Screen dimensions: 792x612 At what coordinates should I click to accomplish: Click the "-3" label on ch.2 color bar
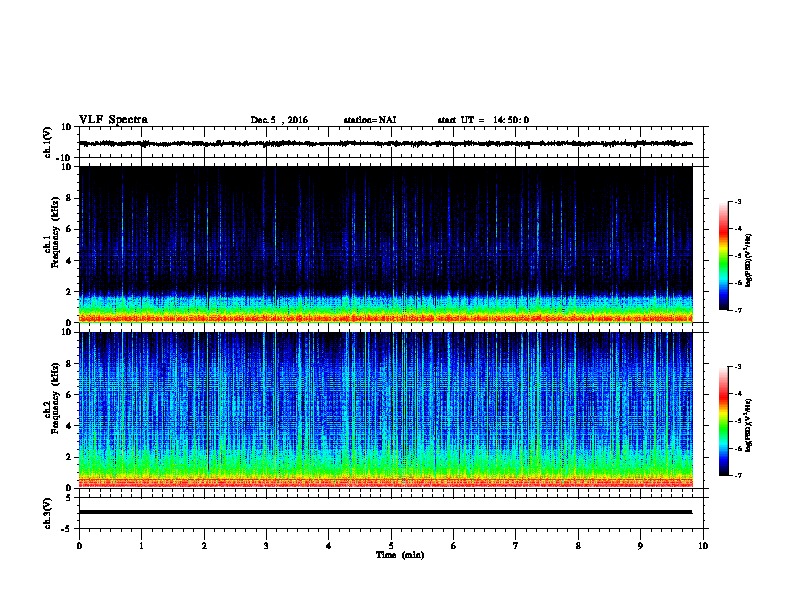click(737, 367)
